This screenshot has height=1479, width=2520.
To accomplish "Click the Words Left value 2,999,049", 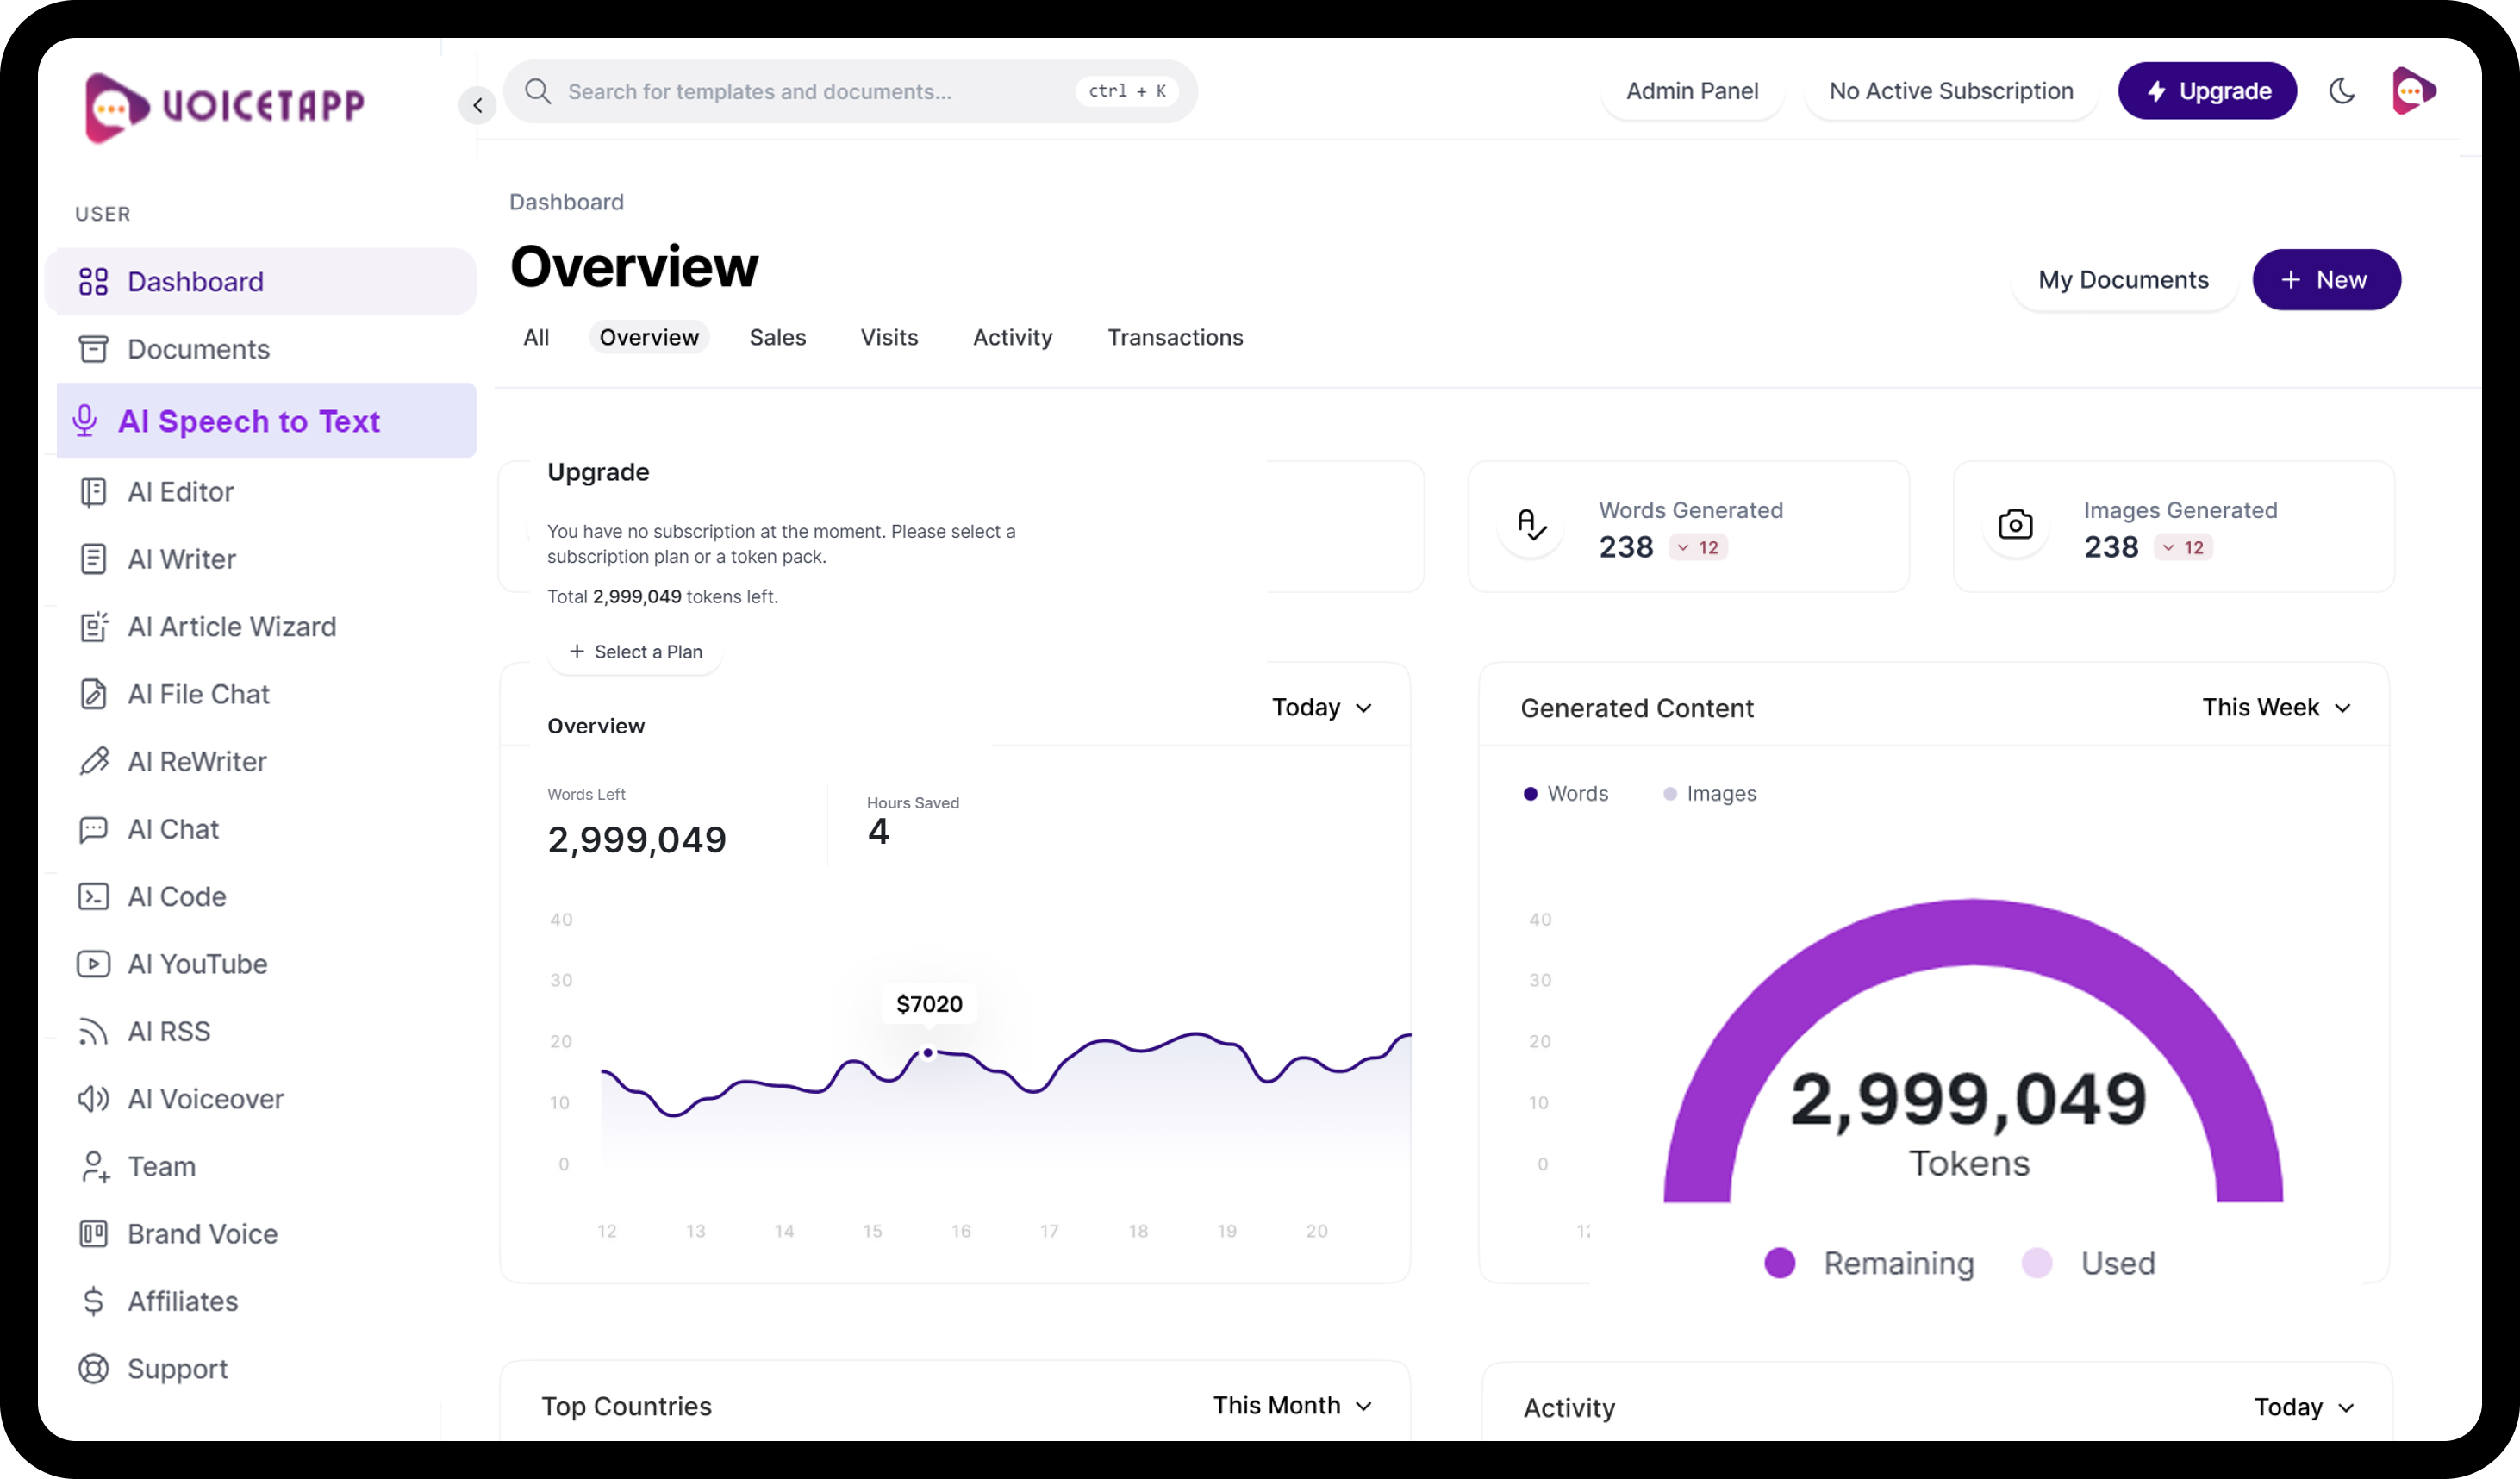I will 637,840.
